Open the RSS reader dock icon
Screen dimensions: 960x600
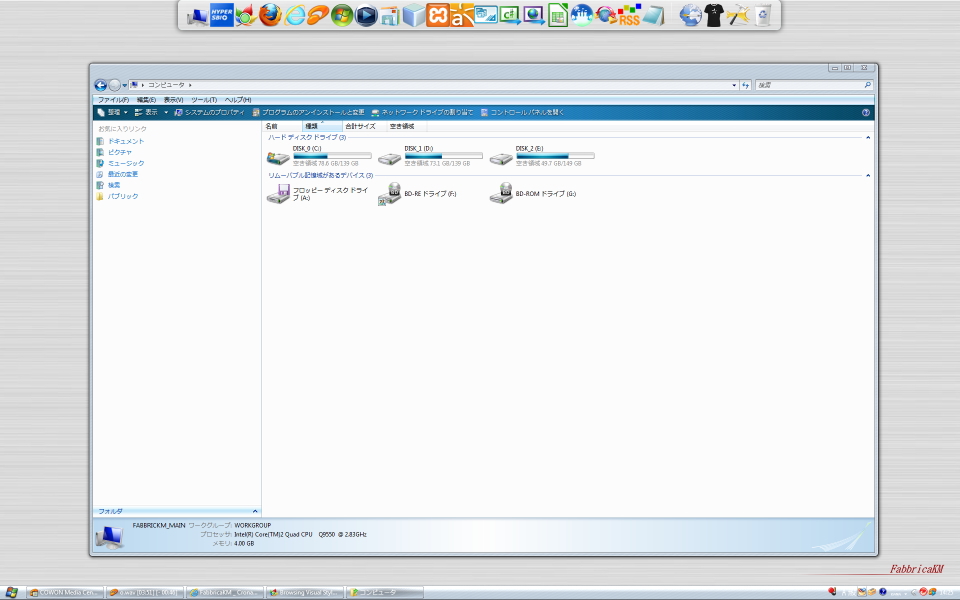[x=629, y=15]
